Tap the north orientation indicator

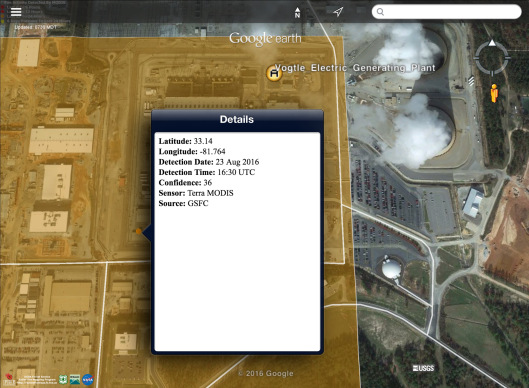point(297,12)
